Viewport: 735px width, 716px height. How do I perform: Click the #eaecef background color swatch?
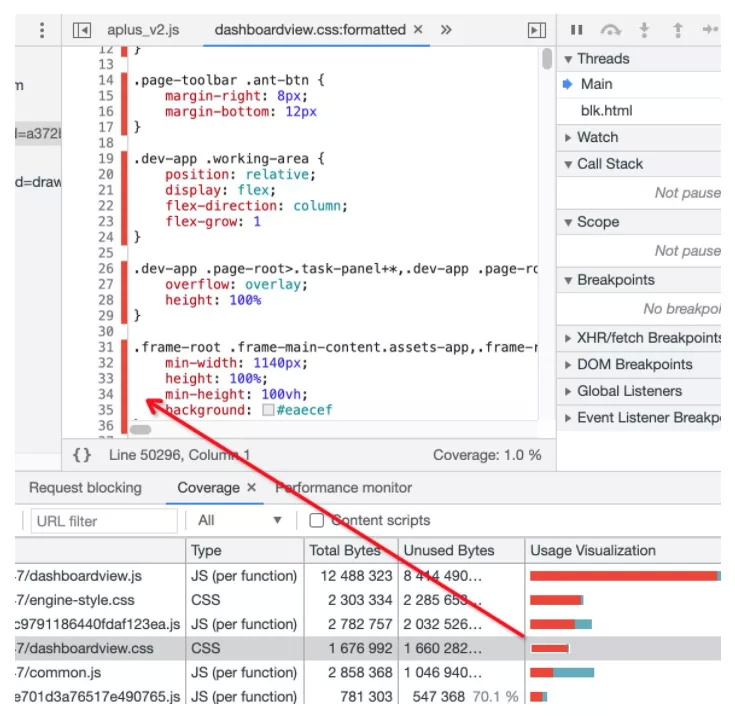click(x=268, y=411)
